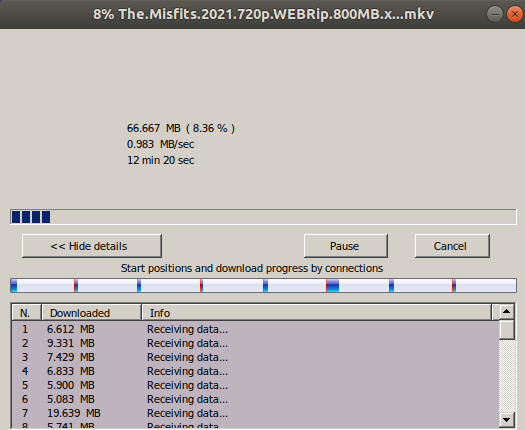Image resolution: width=525 pixels, height=430 pixels.
Task: Select connection 3 row with 7.429 MB
Action: coord(255,357)
